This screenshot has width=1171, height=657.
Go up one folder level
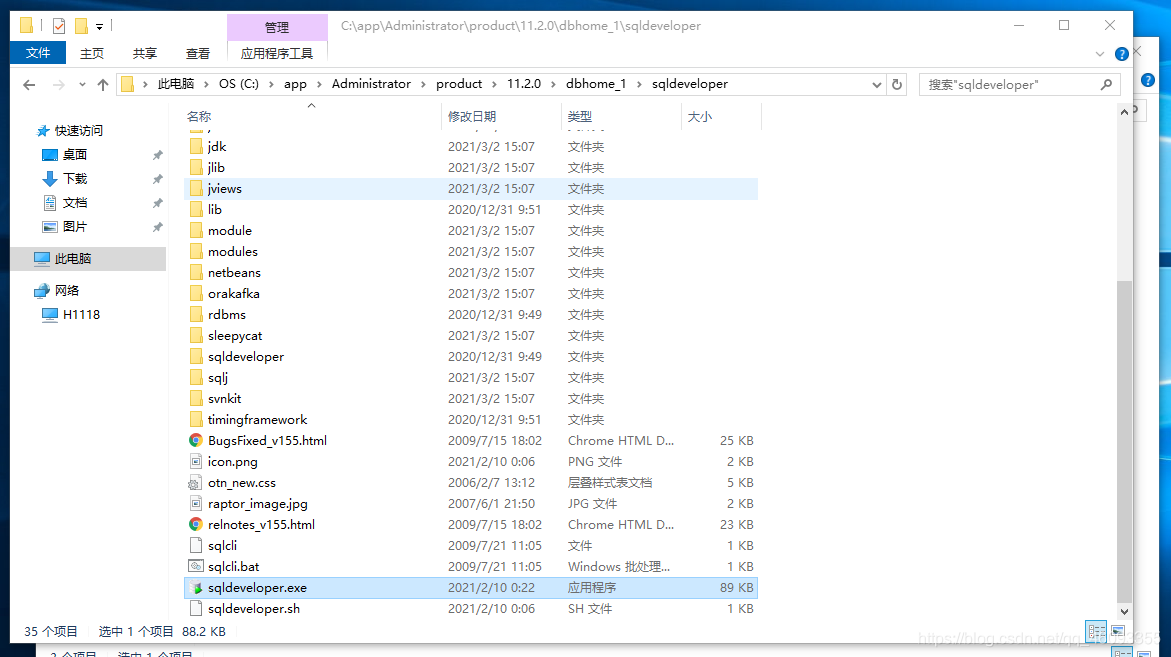103,84
